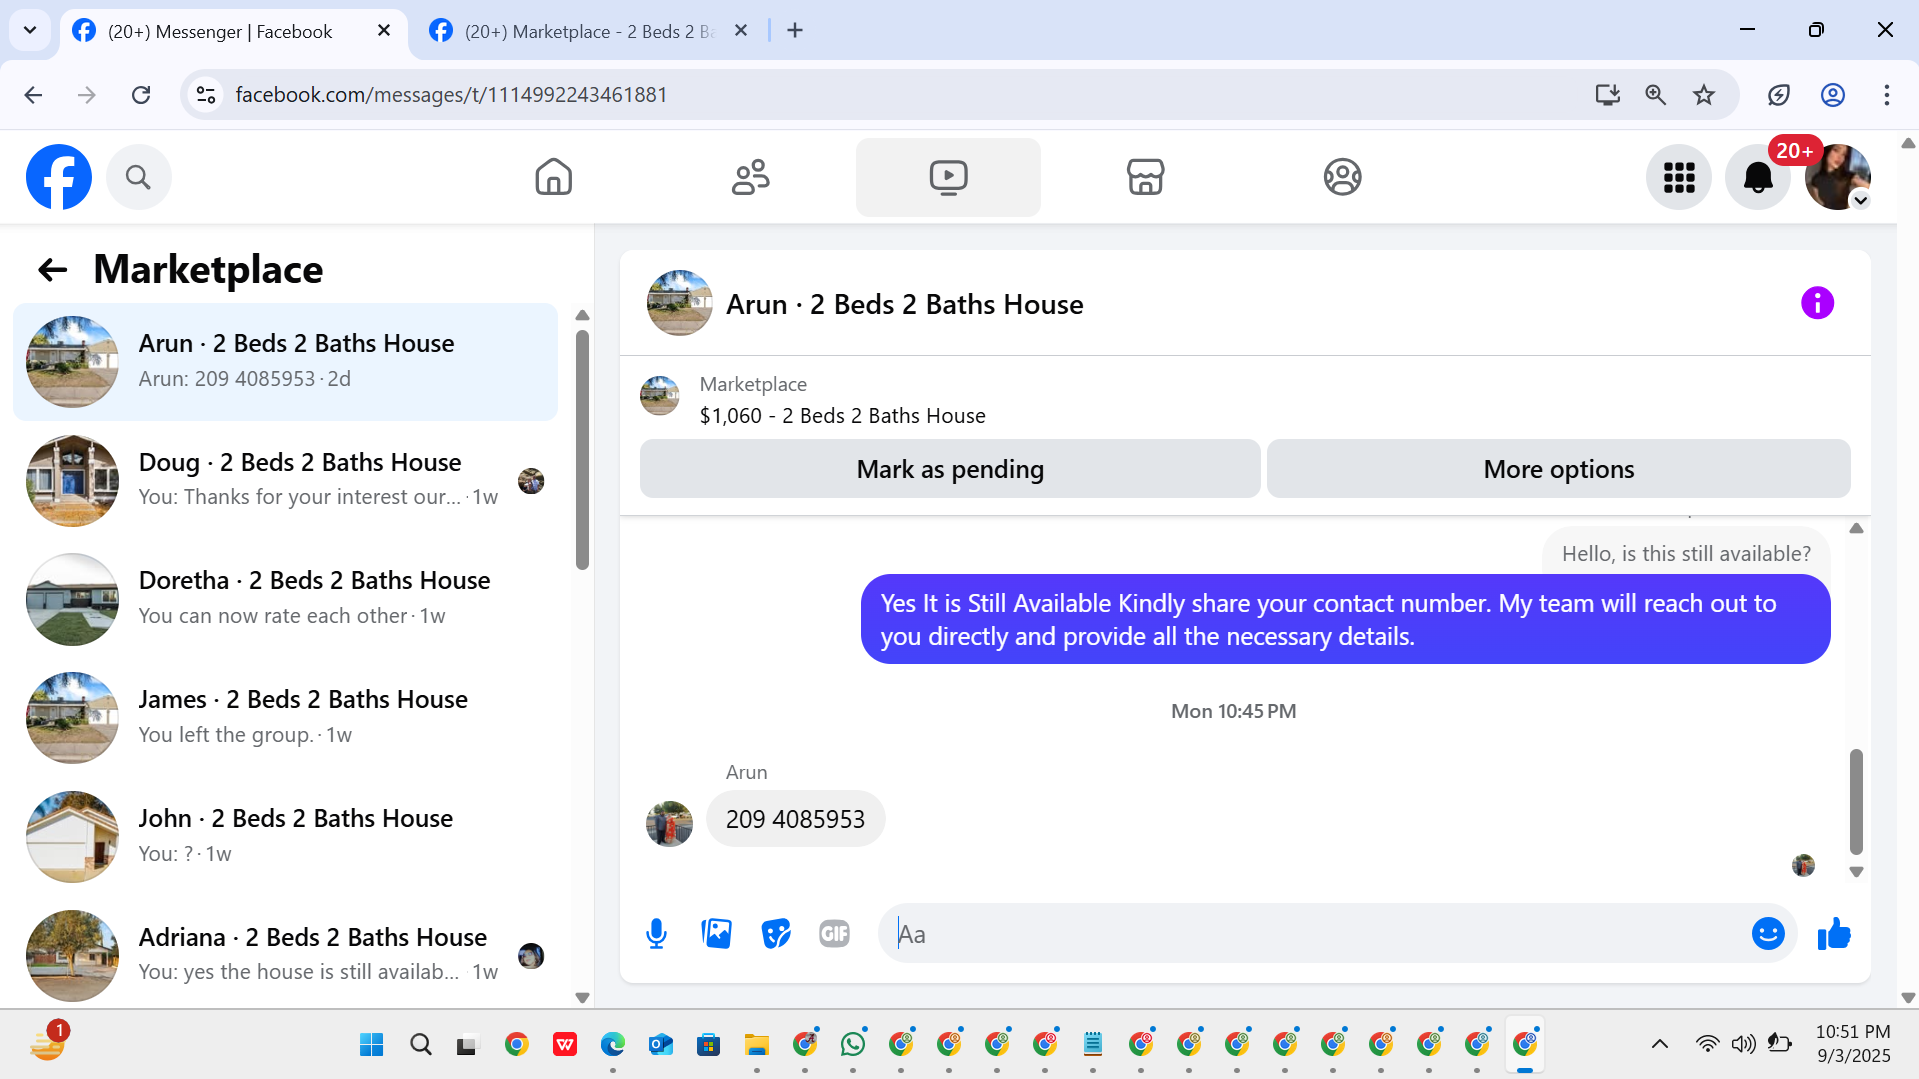Open the zoom magnifier icon in address bar

click(1655, 95)
